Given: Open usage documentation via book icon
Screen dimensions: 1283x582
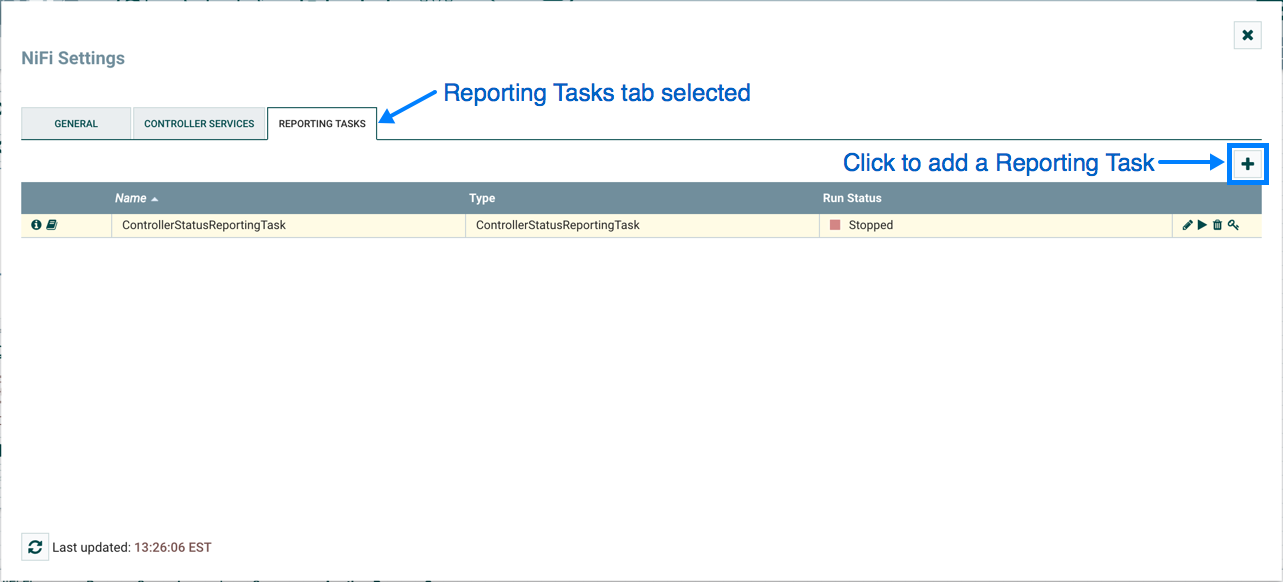Looking at the screenshot, I should tap(52, 225).
